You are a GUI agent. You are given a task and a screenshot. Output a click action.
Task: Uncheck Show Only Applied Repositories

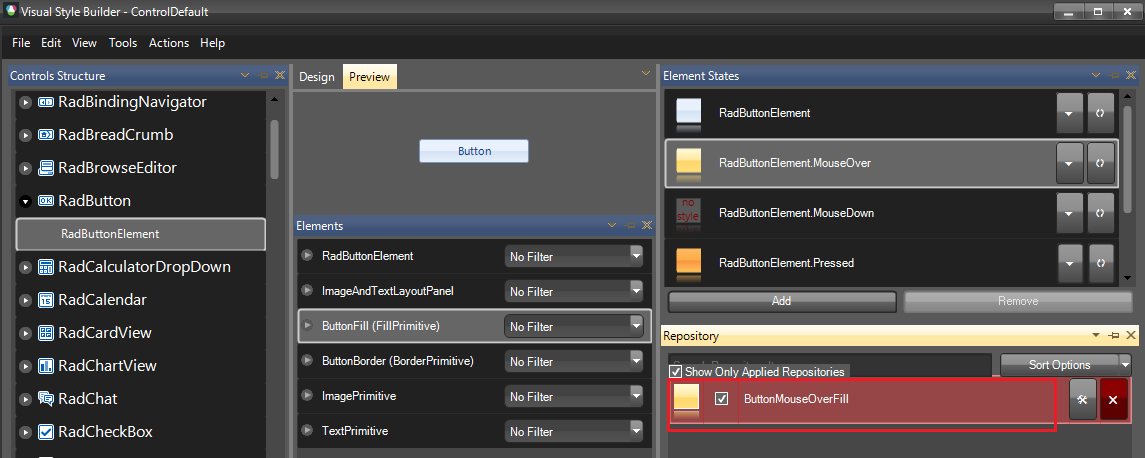pyautogui.click(x=675, y=372)
